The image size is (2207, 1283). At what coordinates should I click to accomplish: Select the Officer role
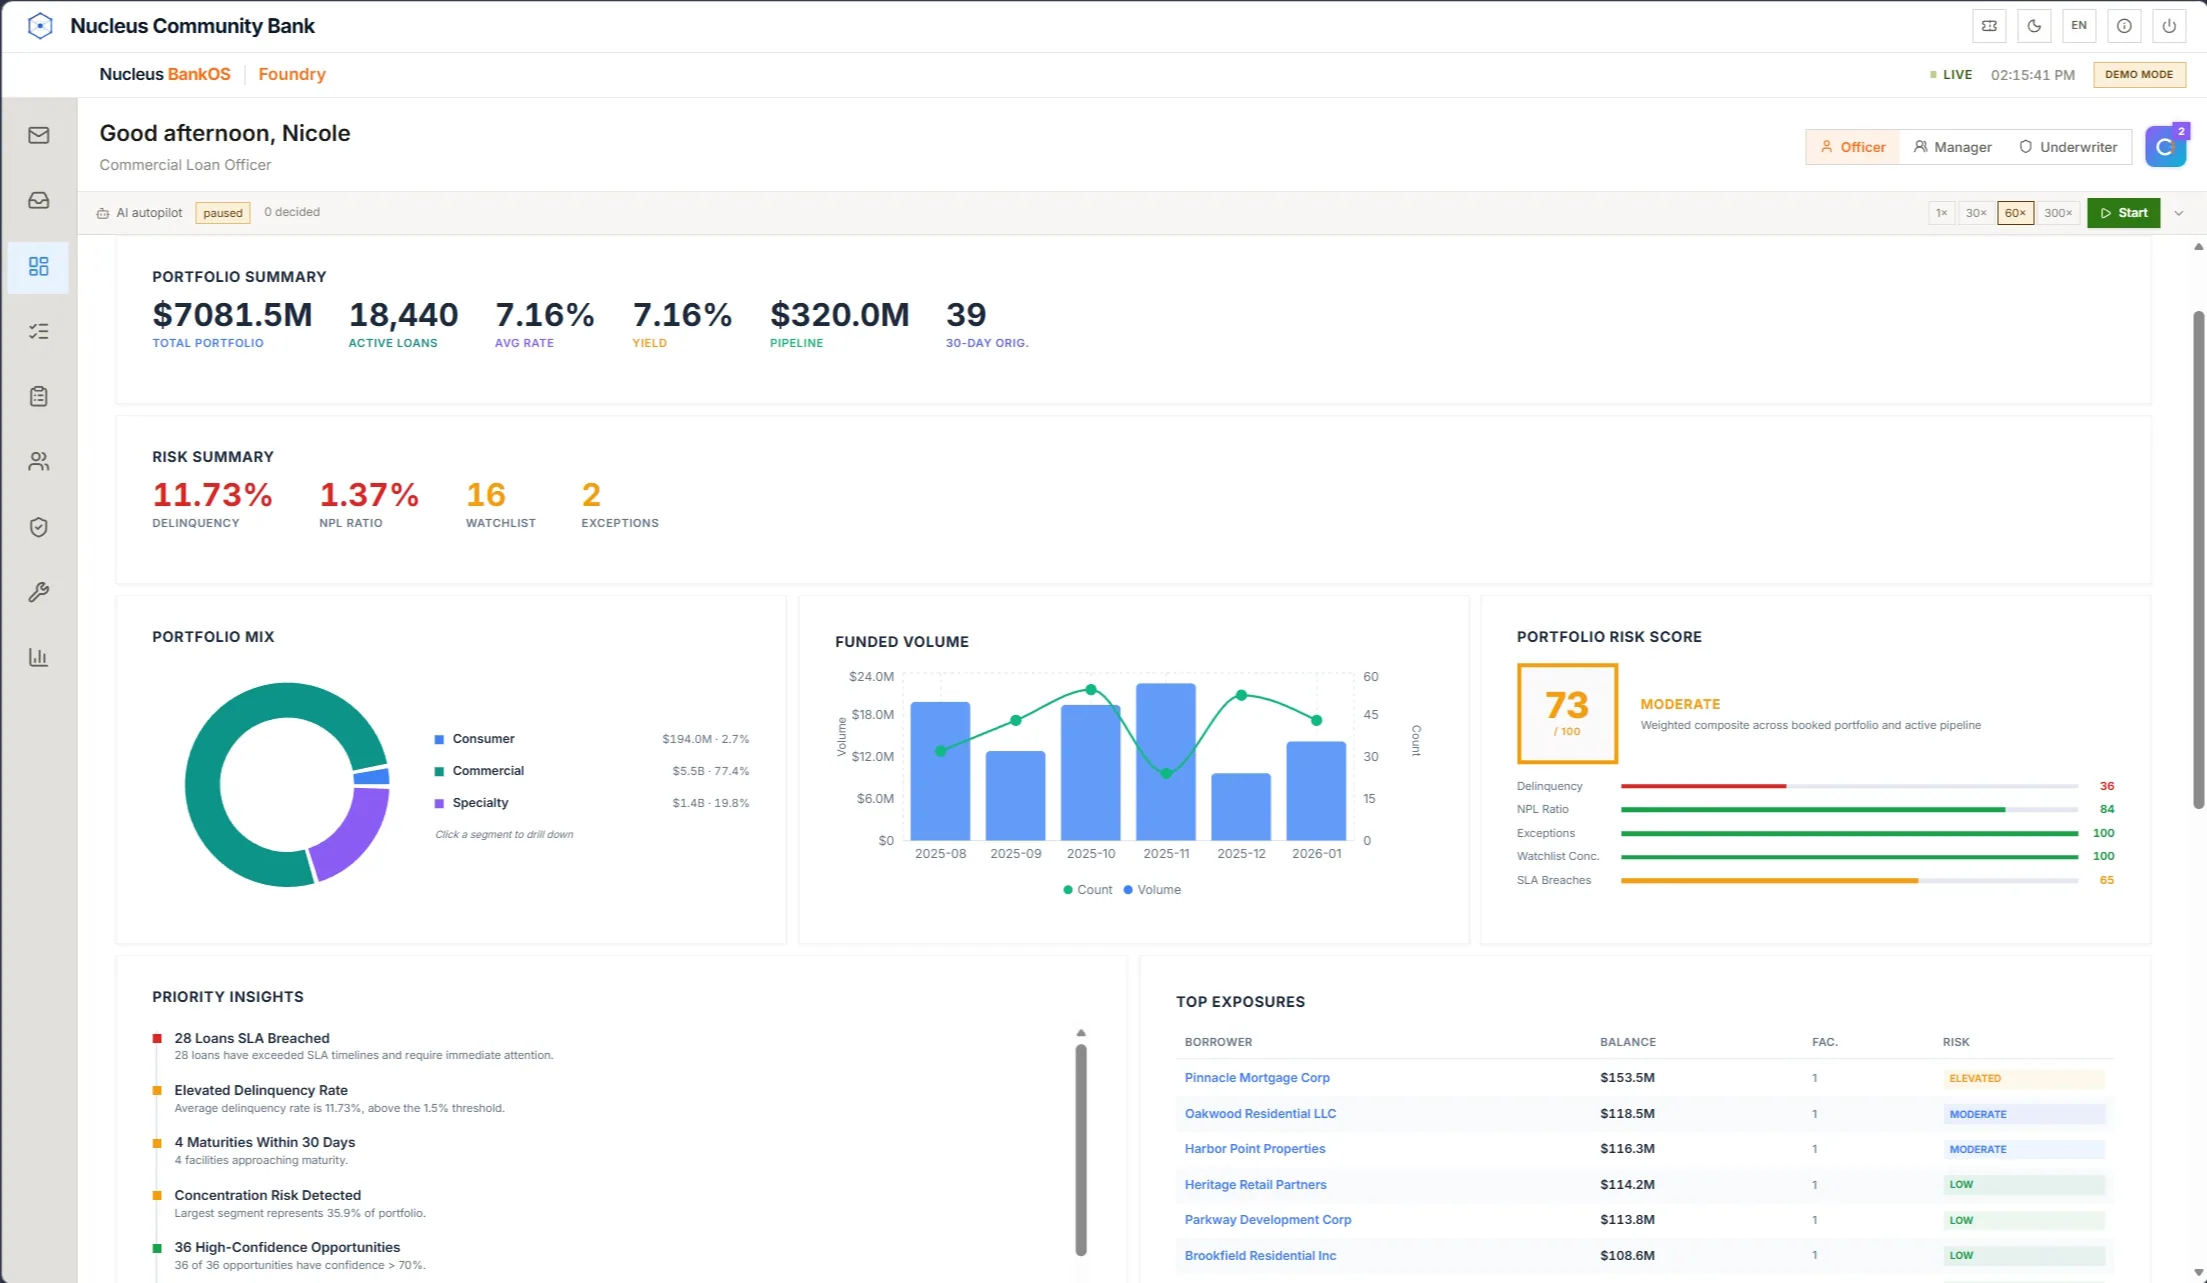click(x=1852, y=147)
